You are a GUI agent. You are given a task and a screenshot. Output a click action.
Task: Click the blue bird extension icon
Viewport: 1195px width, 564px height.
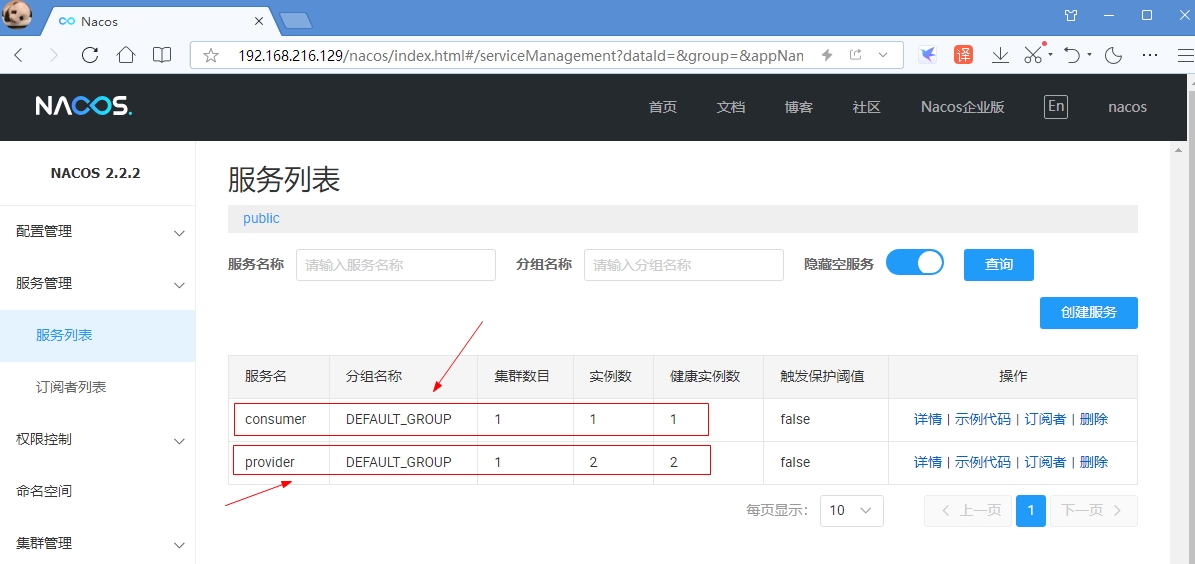coord(927,55)
